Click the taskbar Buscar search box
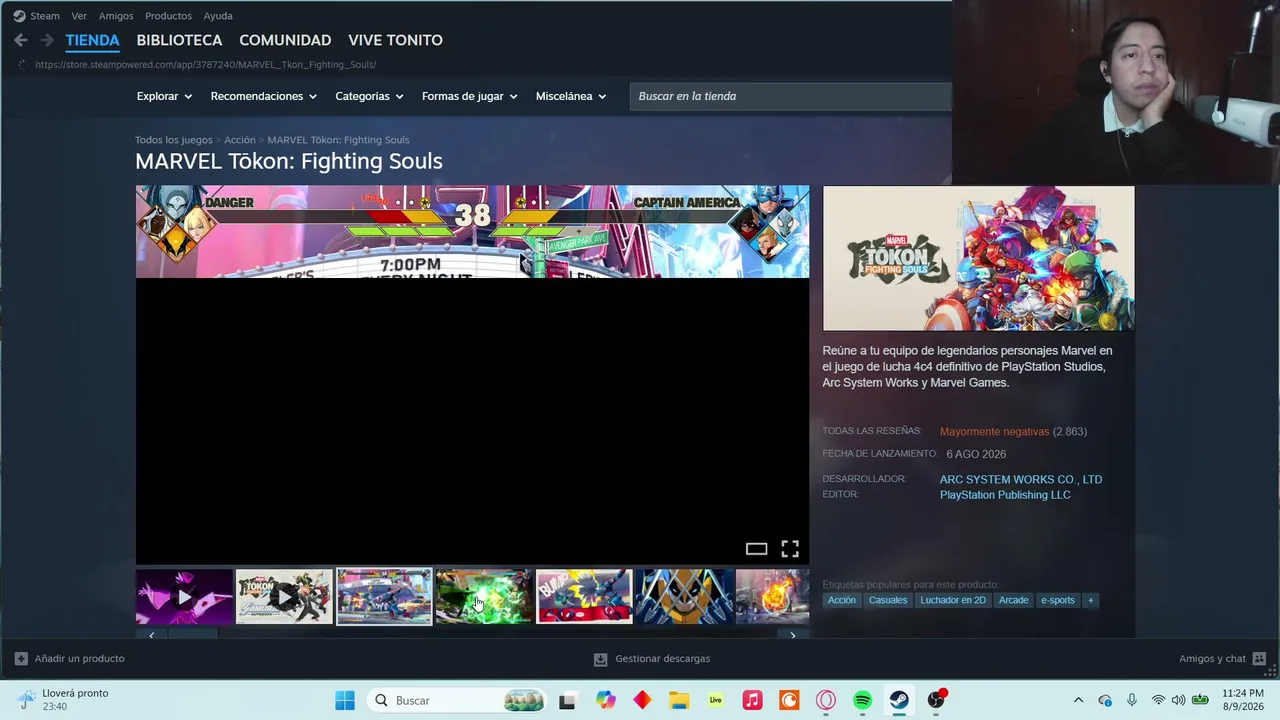Image resolution: width=1280 pixels, height=720 pixels. (x=457, y=700)
